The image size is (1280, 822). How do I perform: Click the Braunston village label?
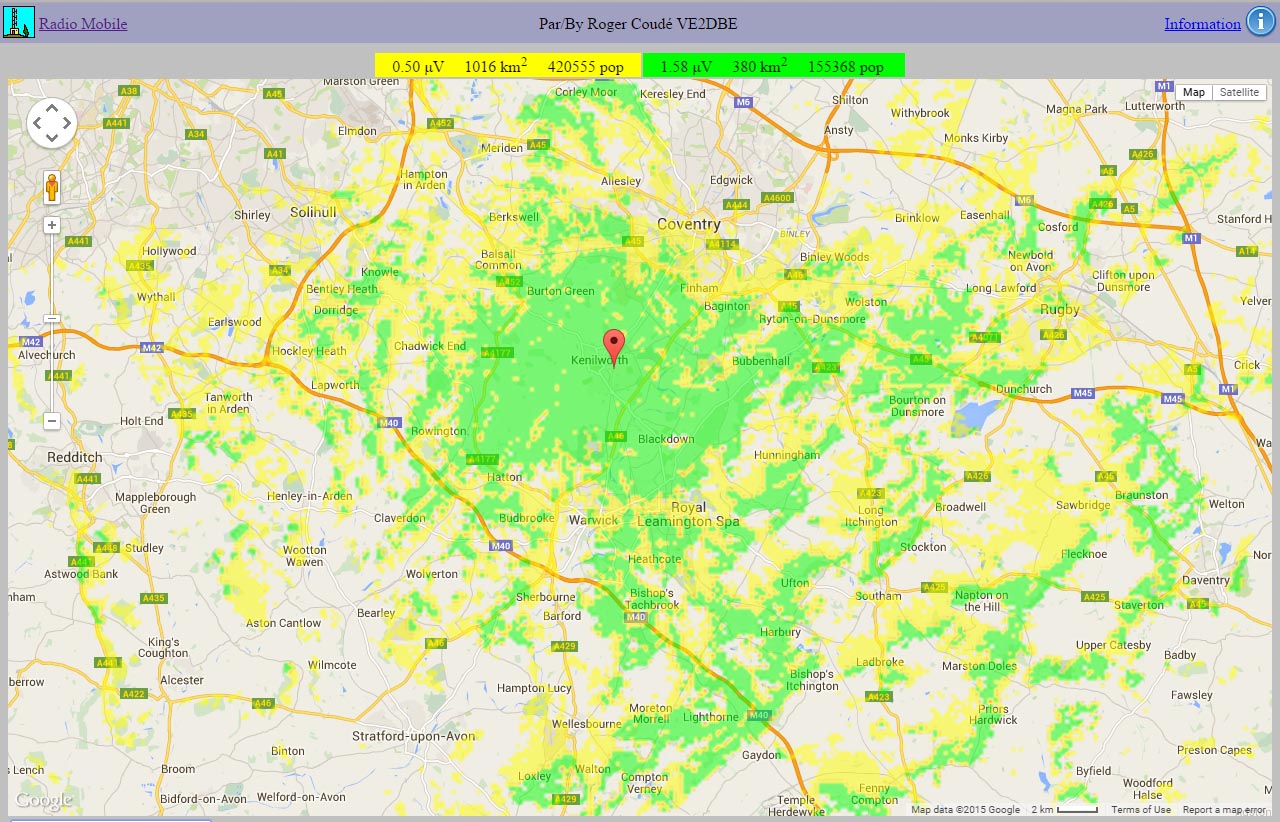(x=1141, y=495)
